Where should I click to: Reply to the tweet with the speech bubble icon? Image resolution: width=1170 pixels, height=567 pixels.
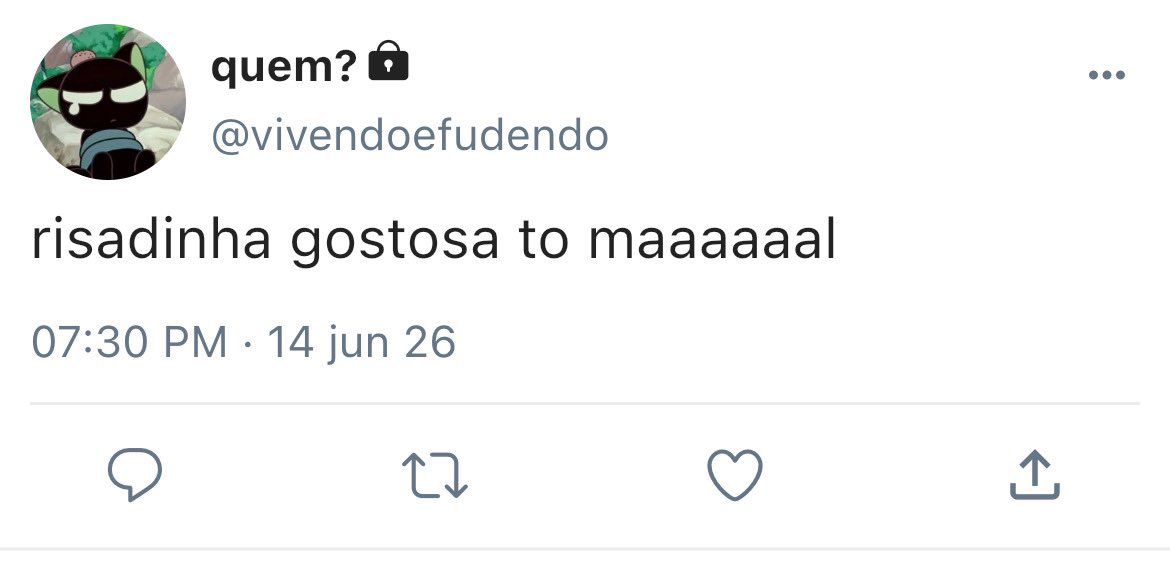point(135,474)
